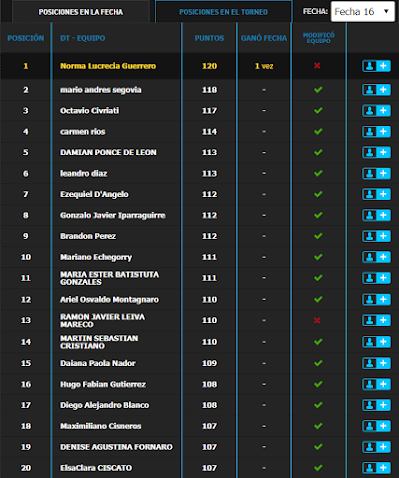The image size is (399, 478).
Task: Click red X for Norma Lucrecia Guerrero
Action: tap(317, 66)
